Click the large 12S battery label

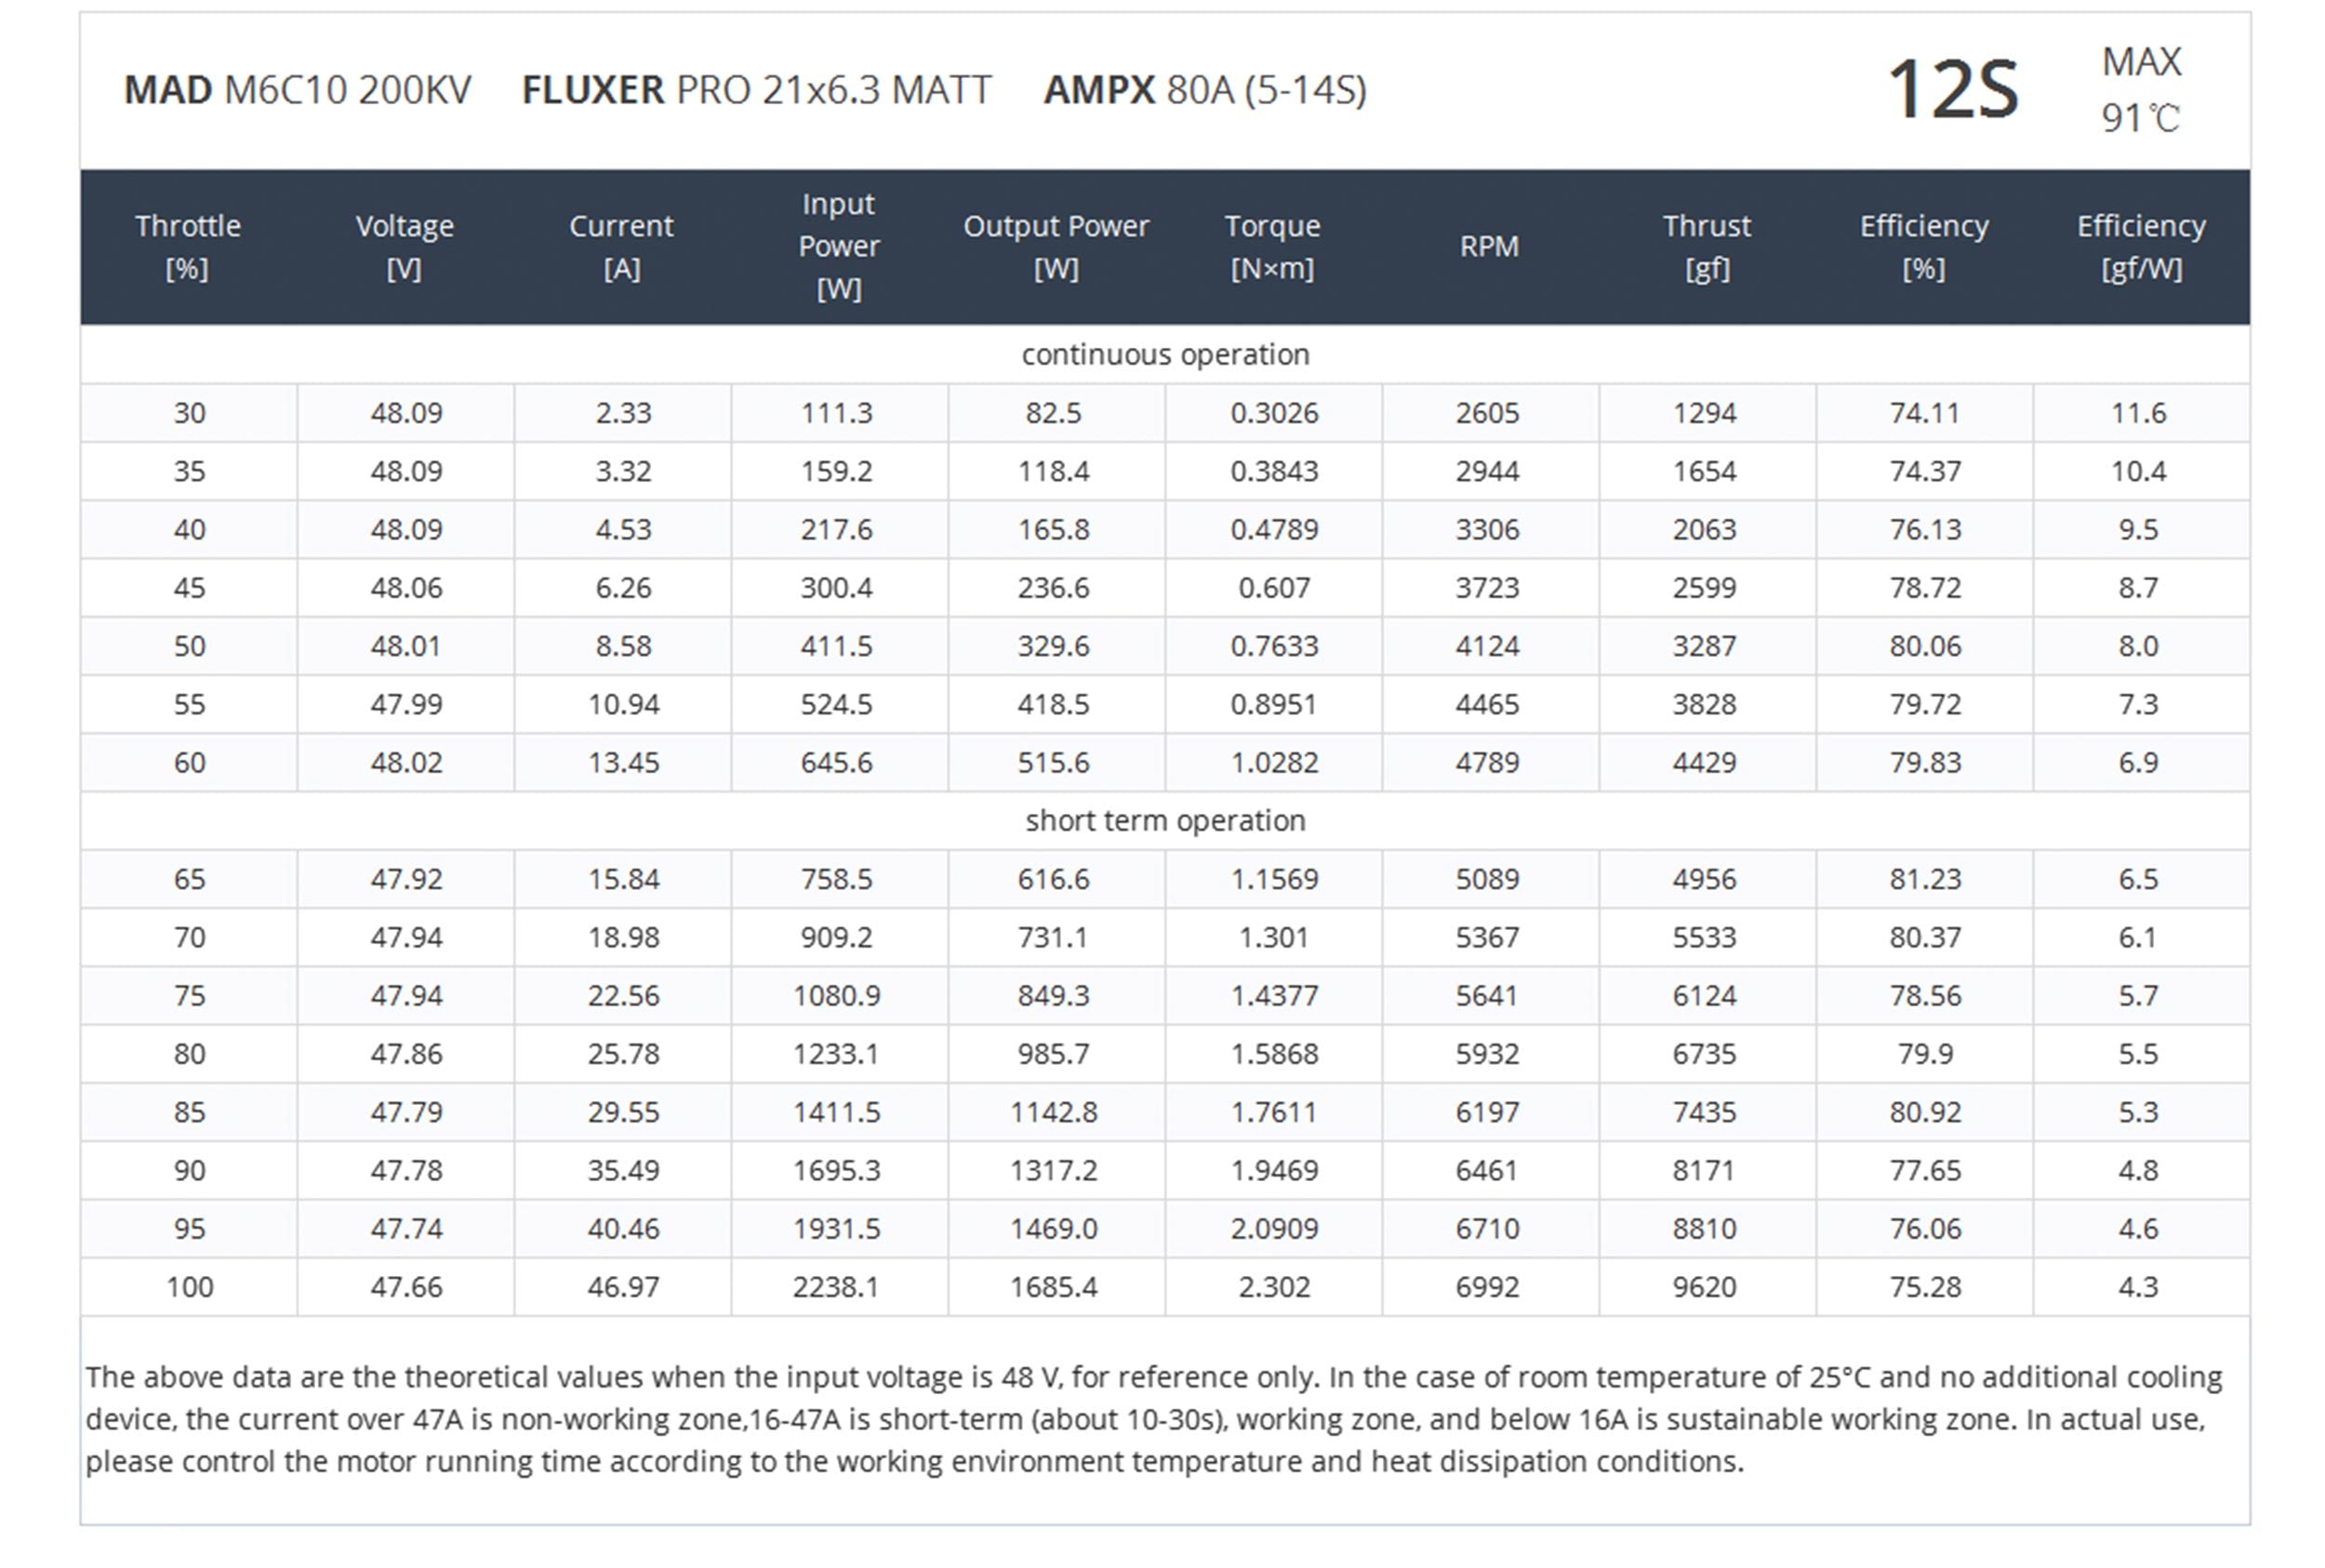1952,90
